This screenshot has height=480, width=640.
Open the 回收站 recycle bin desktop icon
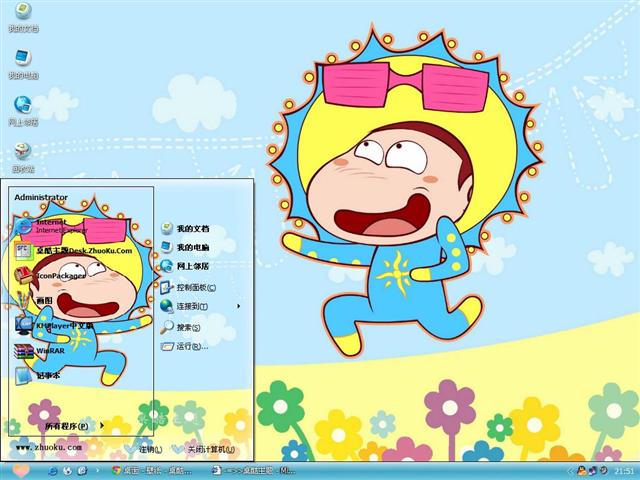pyautogui.click(x=23, y=158)
